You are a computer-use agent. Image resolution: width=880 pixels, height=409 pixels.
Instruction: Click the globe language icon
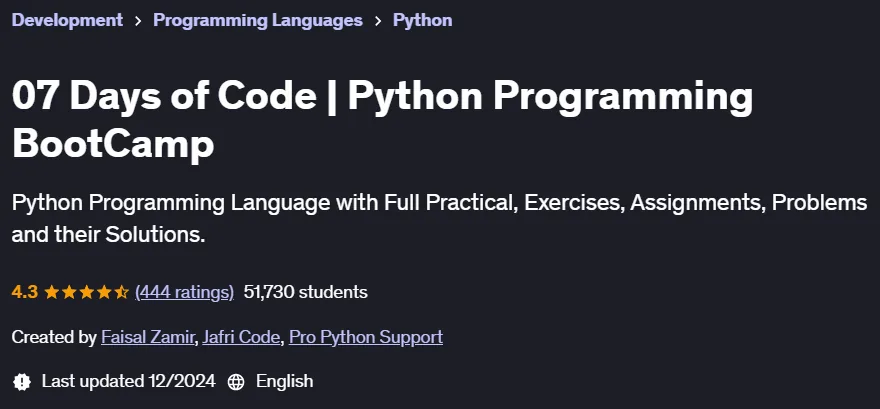tap(236, 382)
